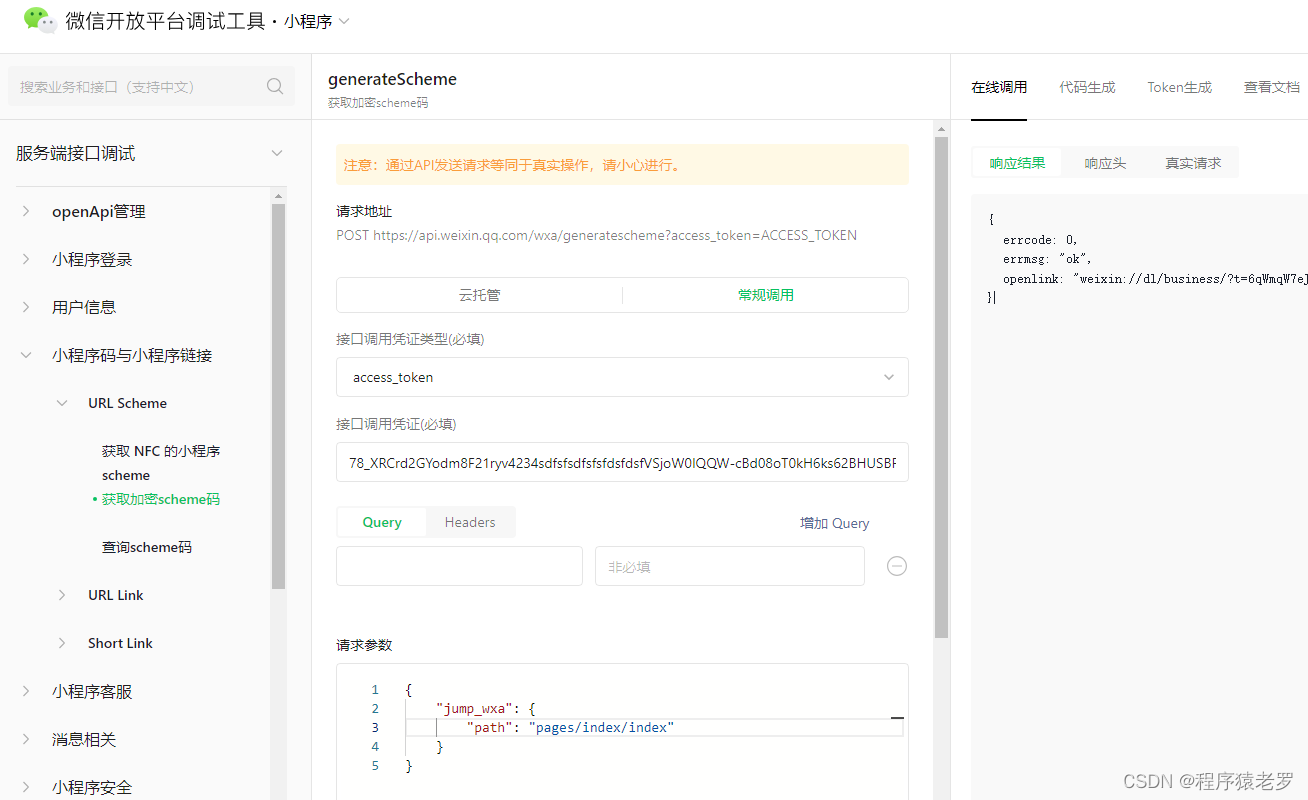
Task: Select 查询scheme码 in the sidebar
Action: click(145, 547)
